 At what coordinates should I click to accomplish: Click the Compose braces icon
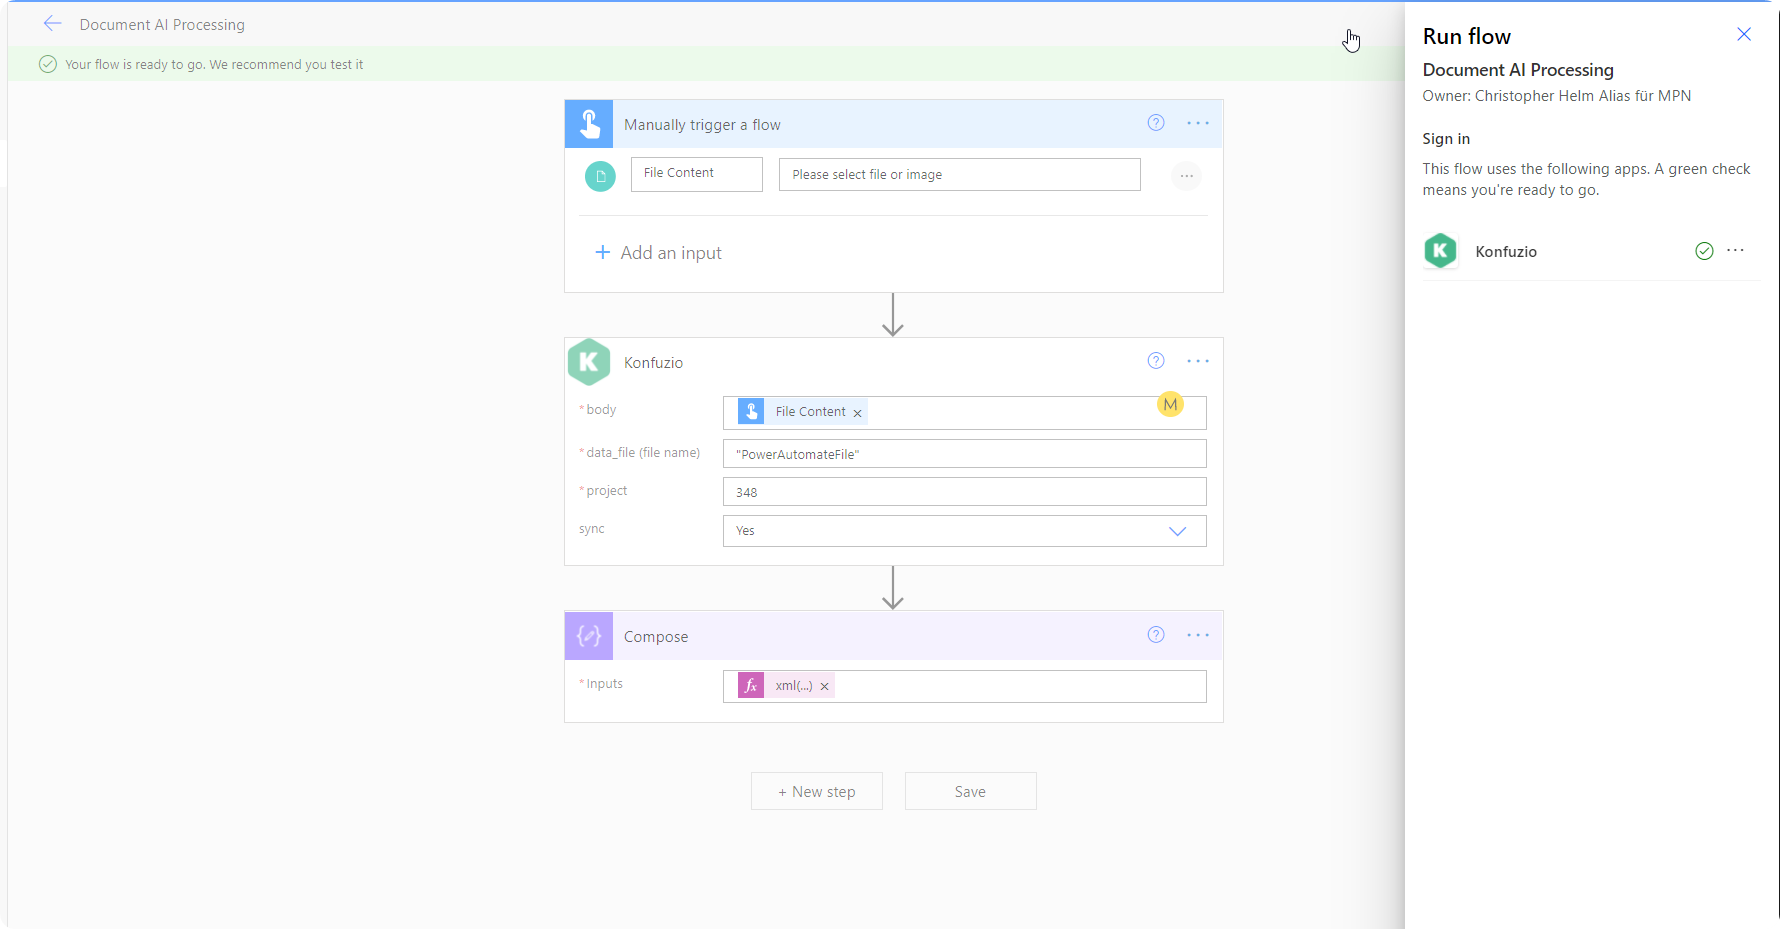589,635
